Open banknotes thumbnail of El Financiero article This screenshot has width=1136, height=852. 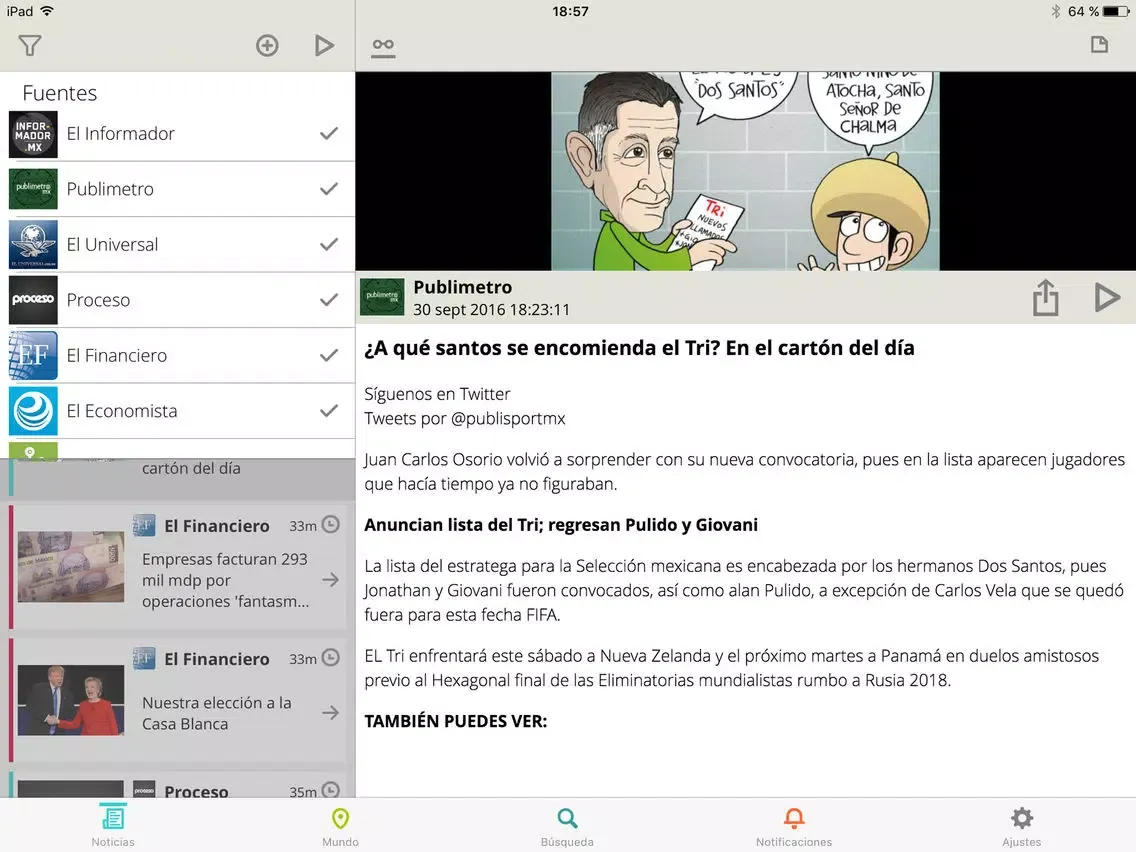coord(71,567)
